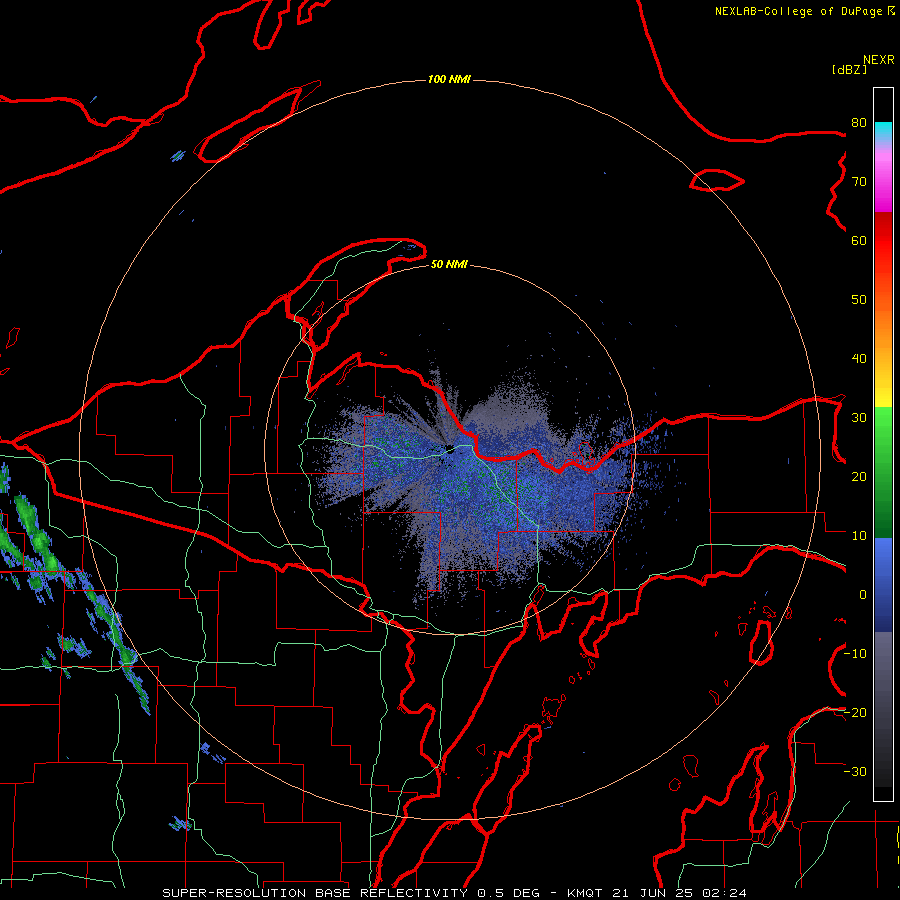Click the -20 value on the dBZ scale
Viewport: 900px width, 900px height.
pyautogui.click(x=855, y=712)
